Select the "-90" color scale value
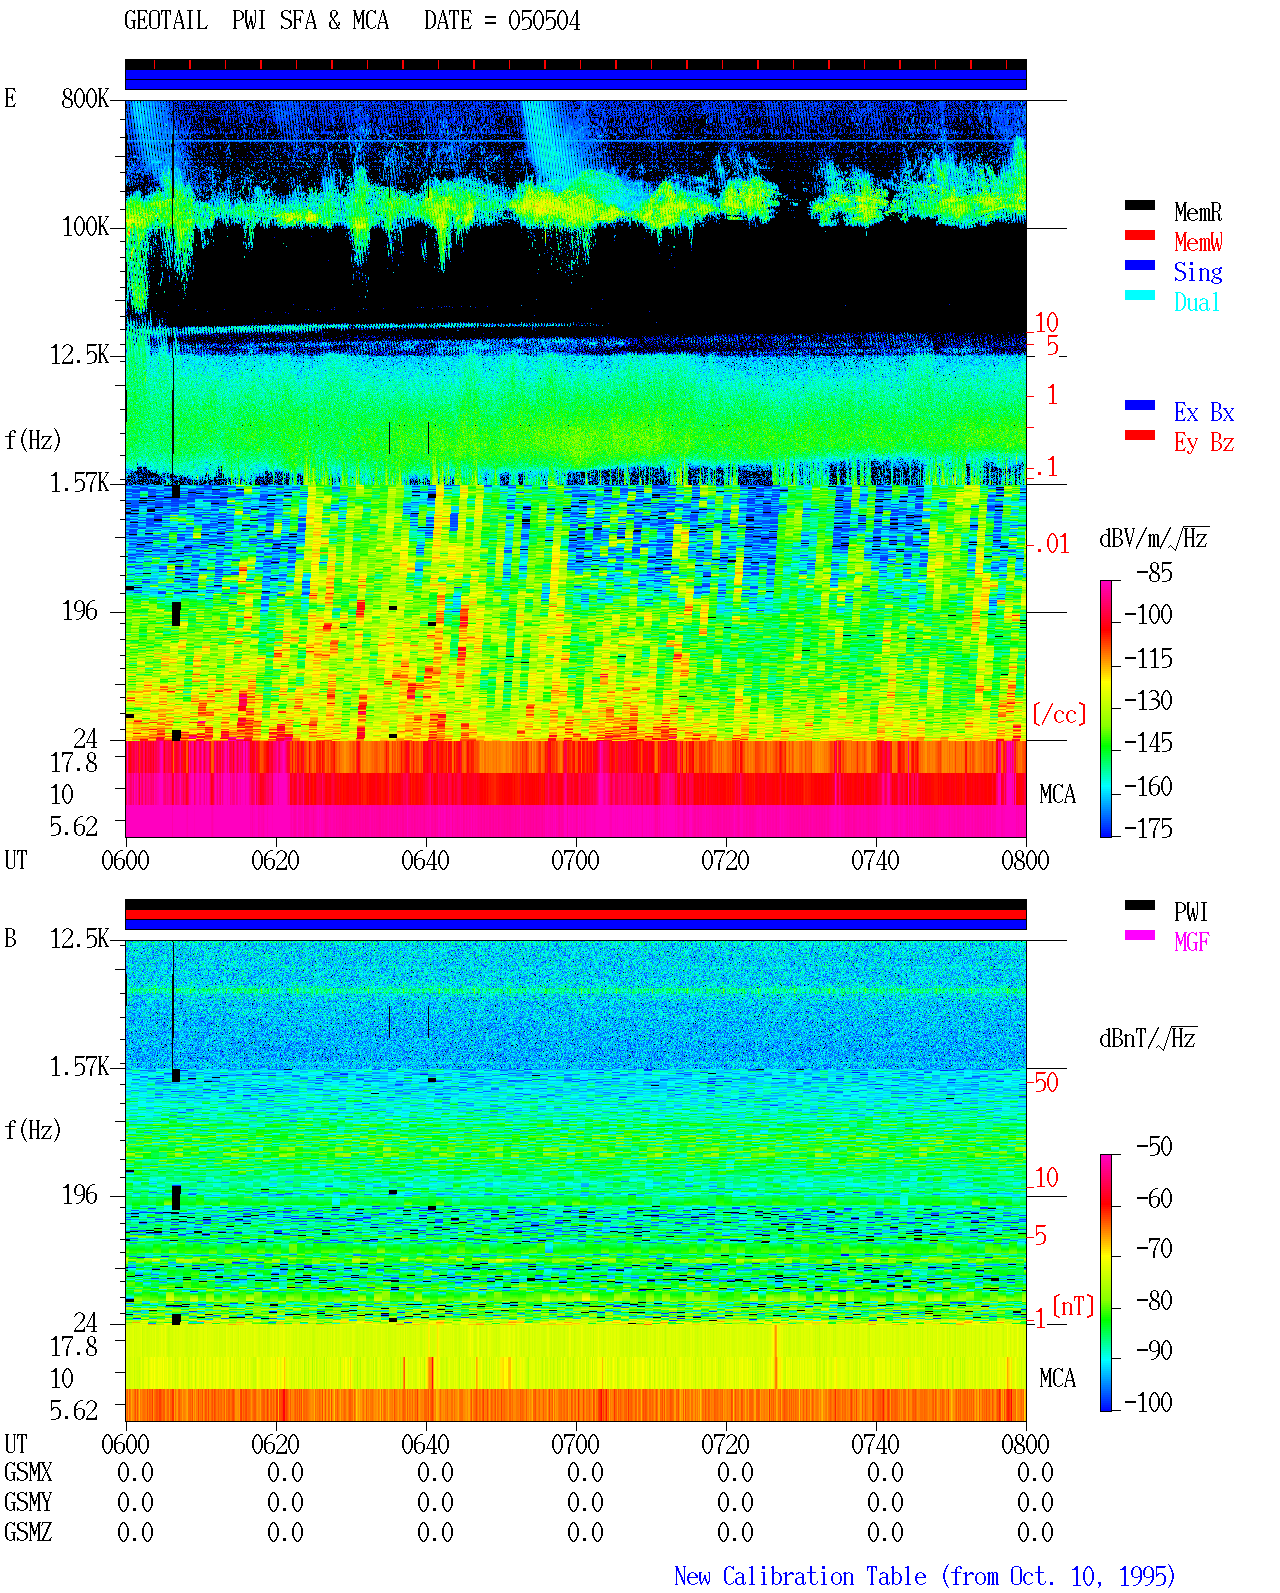The height and width of the screenshot is (1593, 1280). coord(1154,1351)
